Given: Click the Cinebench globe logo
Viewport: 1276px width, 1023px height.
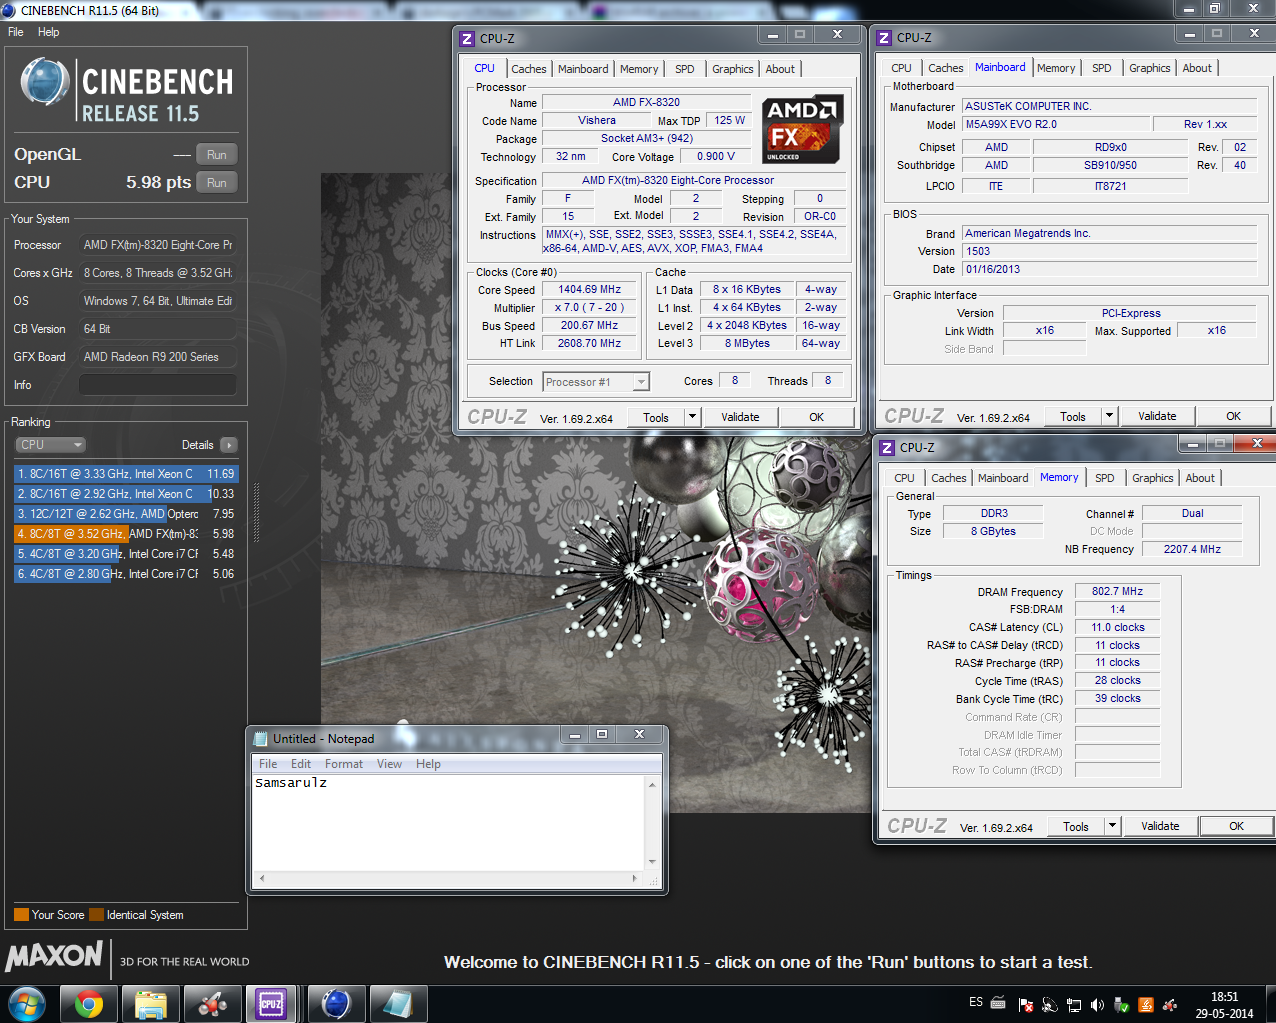Looking at the screenshot, I should [44, 83].
